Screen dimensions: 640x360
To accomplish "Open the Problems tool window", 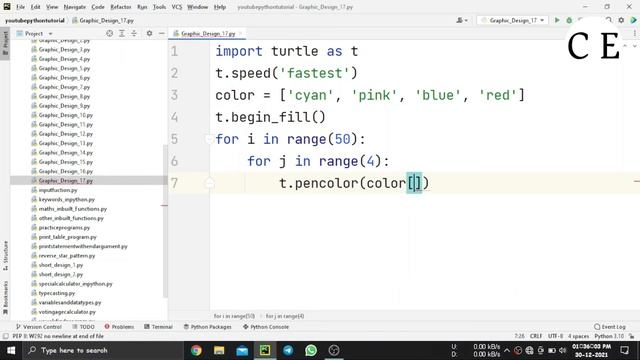I will (119, 327).
